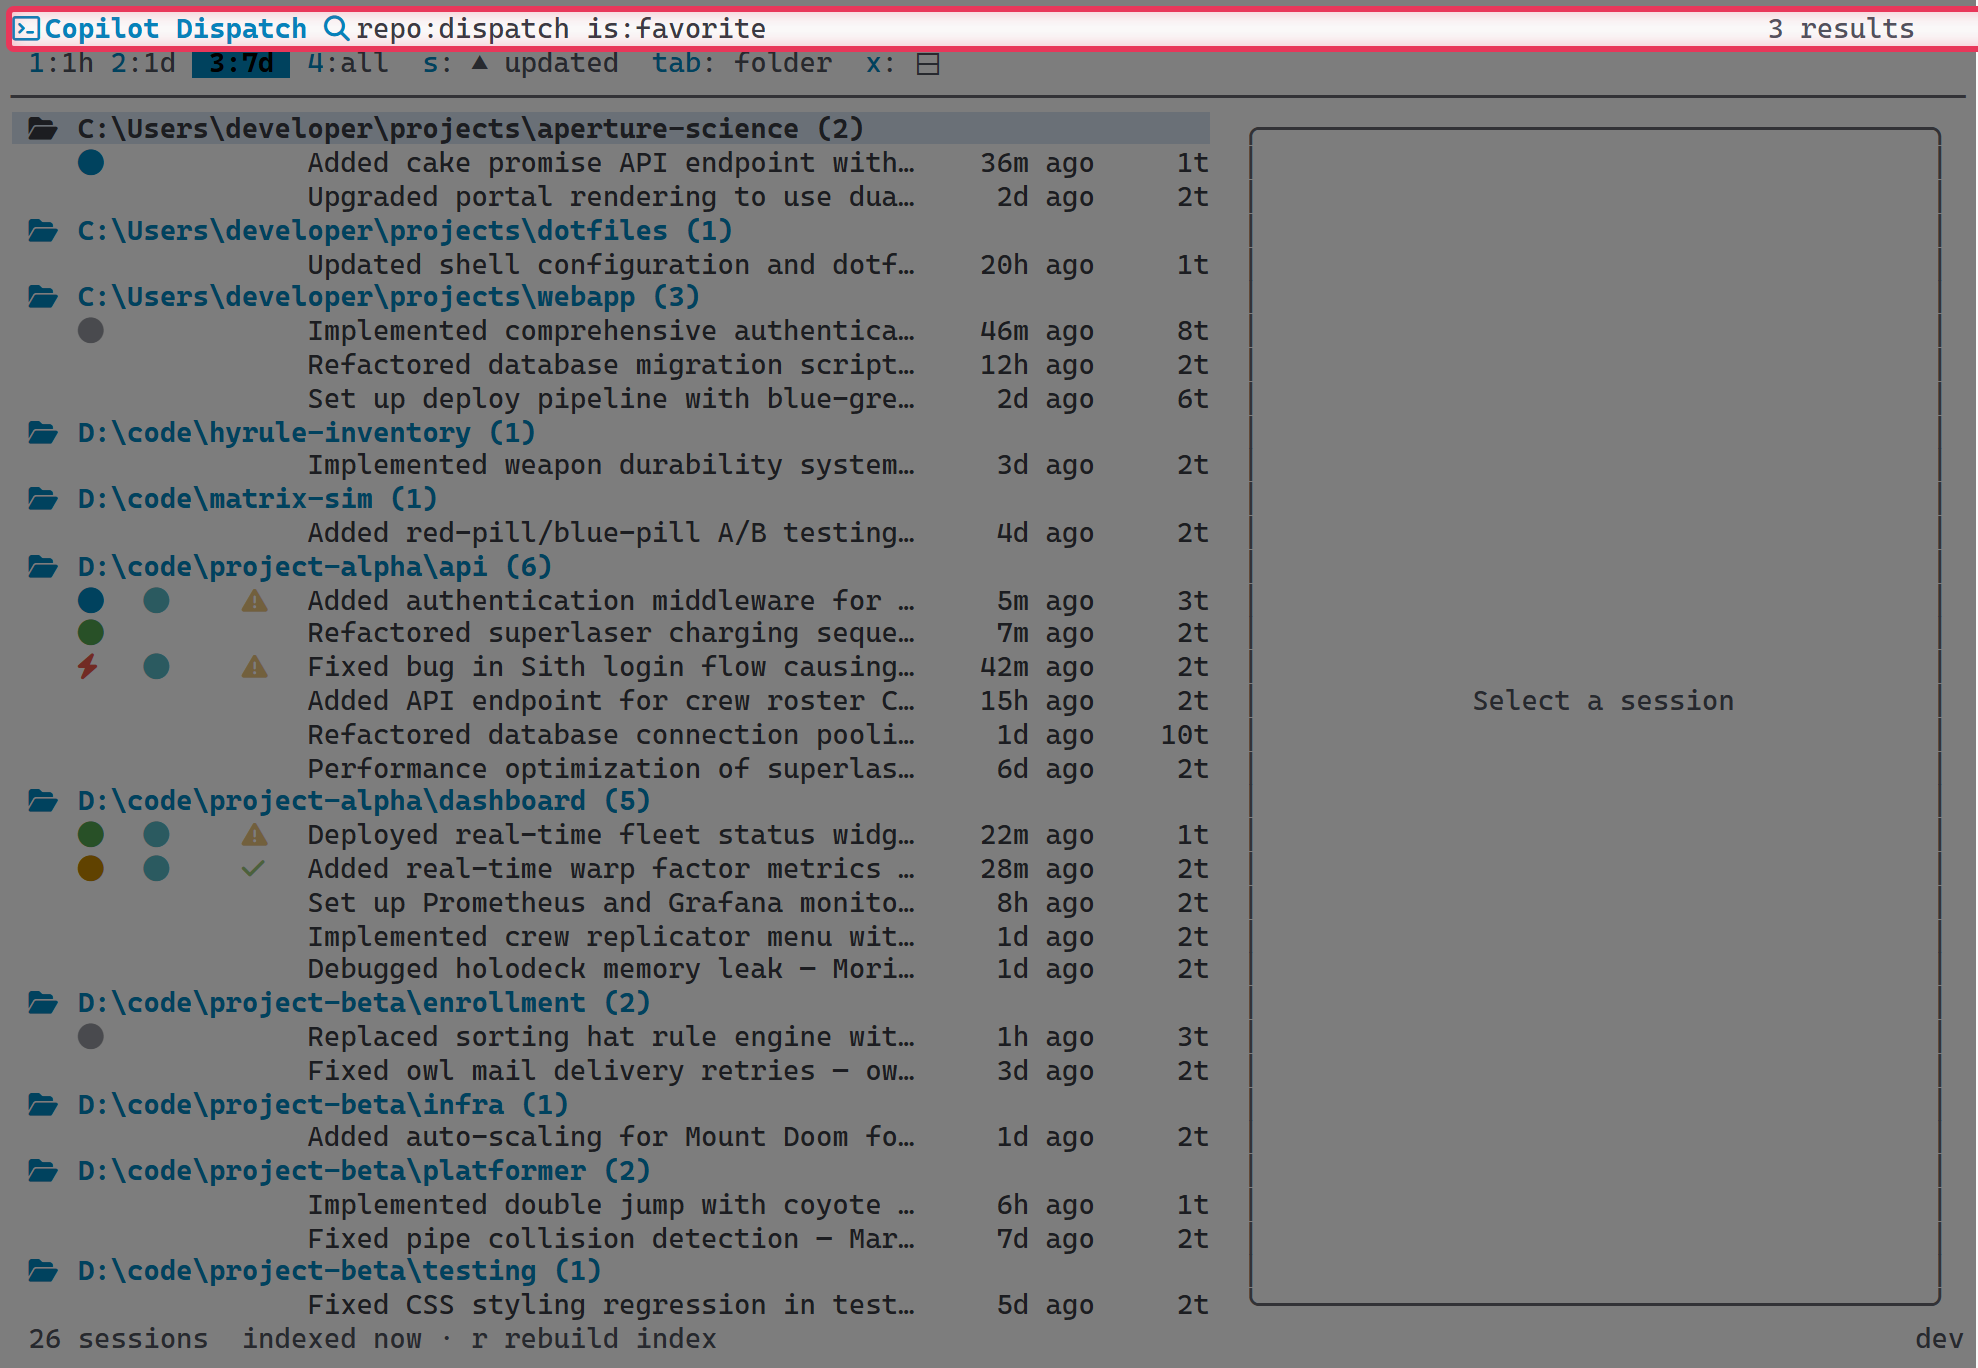This screenshot has width=1978, height=1368.
Task: Switch to the 4:all time filter
Action: (x=348, y=63)
